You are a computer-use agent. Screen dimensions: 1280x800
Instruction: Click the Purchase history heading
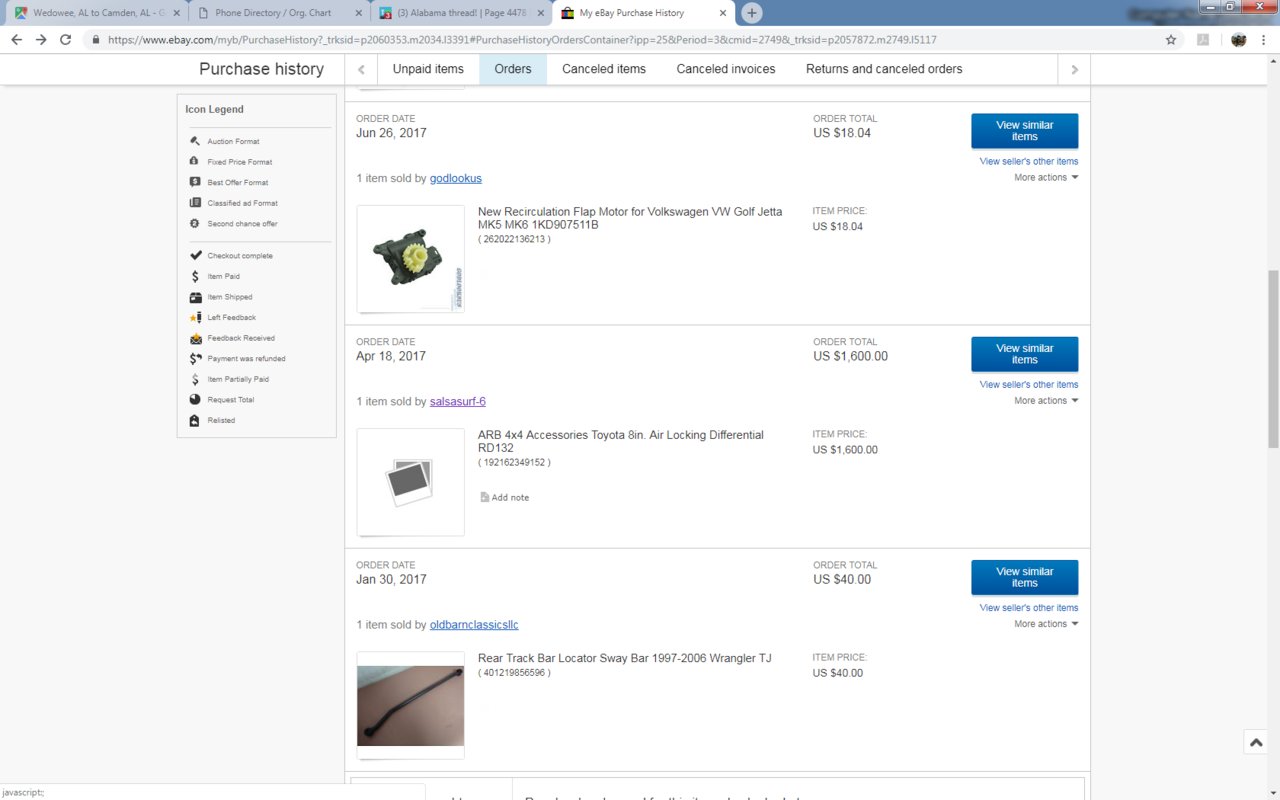(261, 69)
